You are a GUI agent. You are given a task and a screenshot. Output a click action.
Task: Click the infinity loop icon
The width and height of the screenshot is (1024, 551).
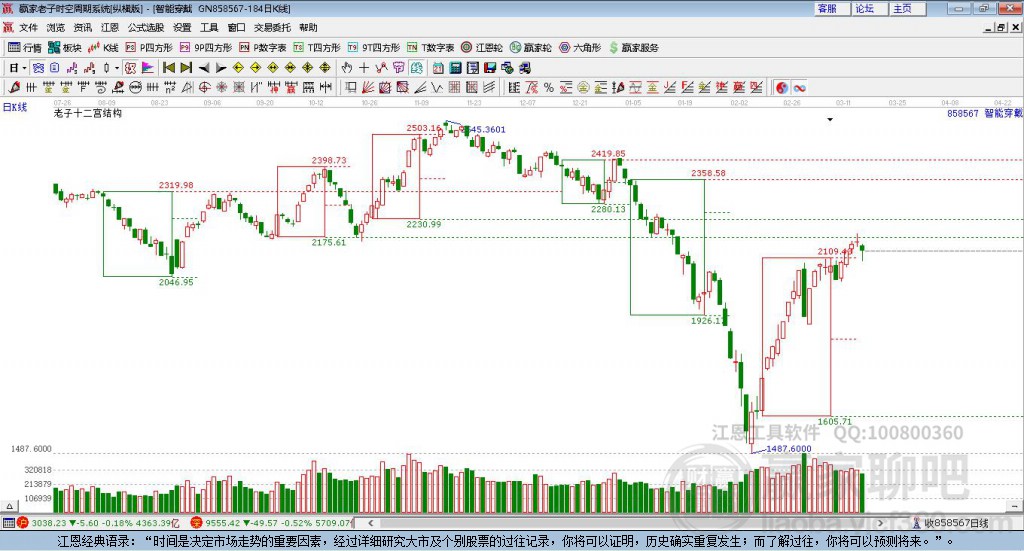pos(799,87)
